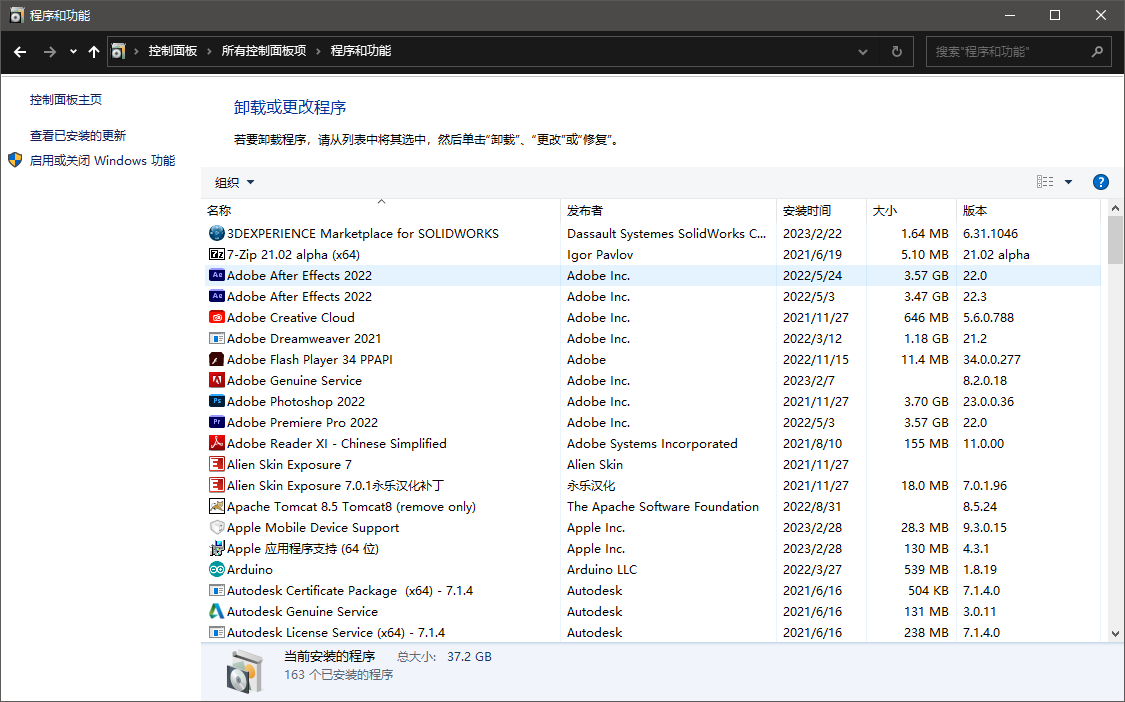Click the scrollbar up arrow
This screenshot has height=702, width=1125.
click(1115, 208)
